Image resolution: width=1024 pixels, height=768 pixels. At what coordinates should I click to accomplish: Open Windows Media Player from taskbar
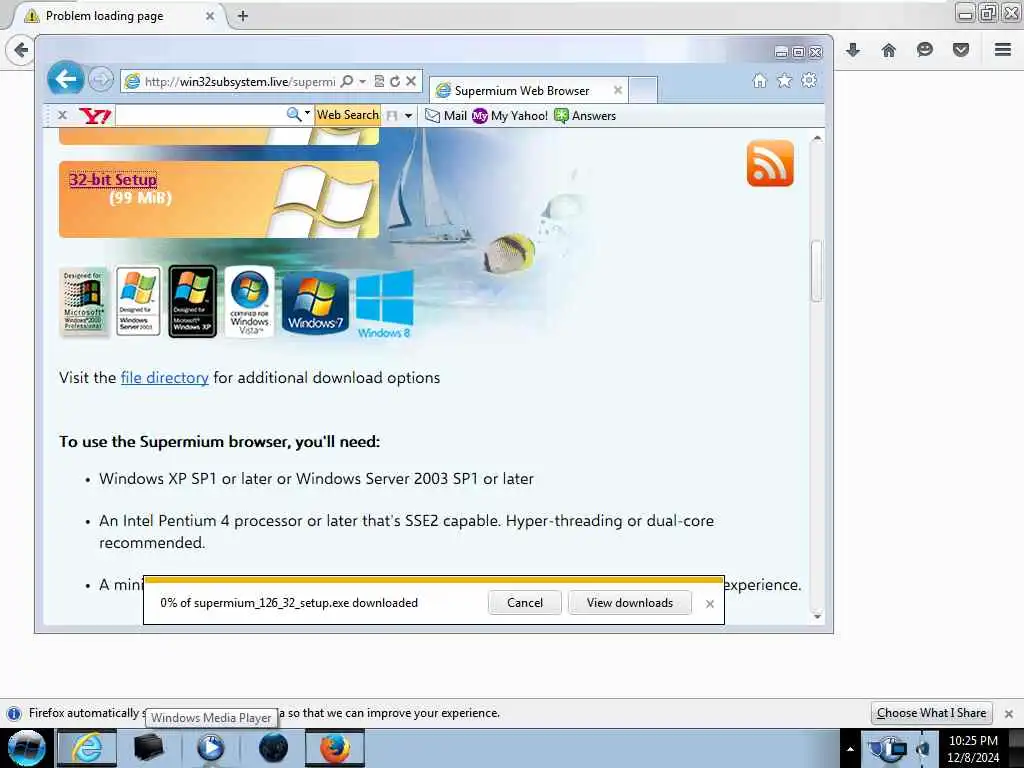click(210, 748)
